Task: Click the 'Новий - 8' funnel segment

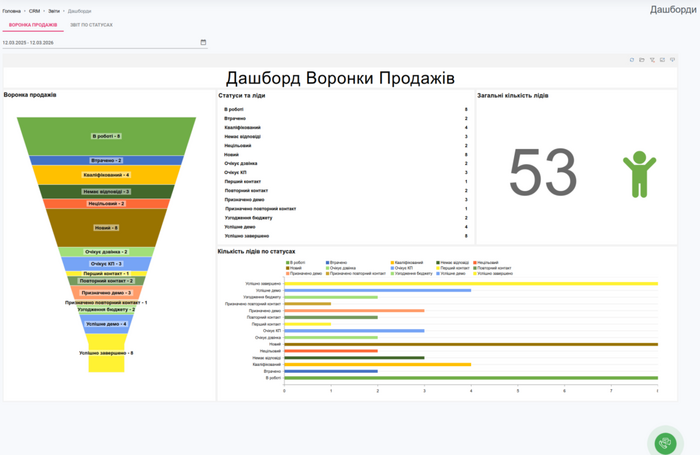Action: tap(106, 227)
